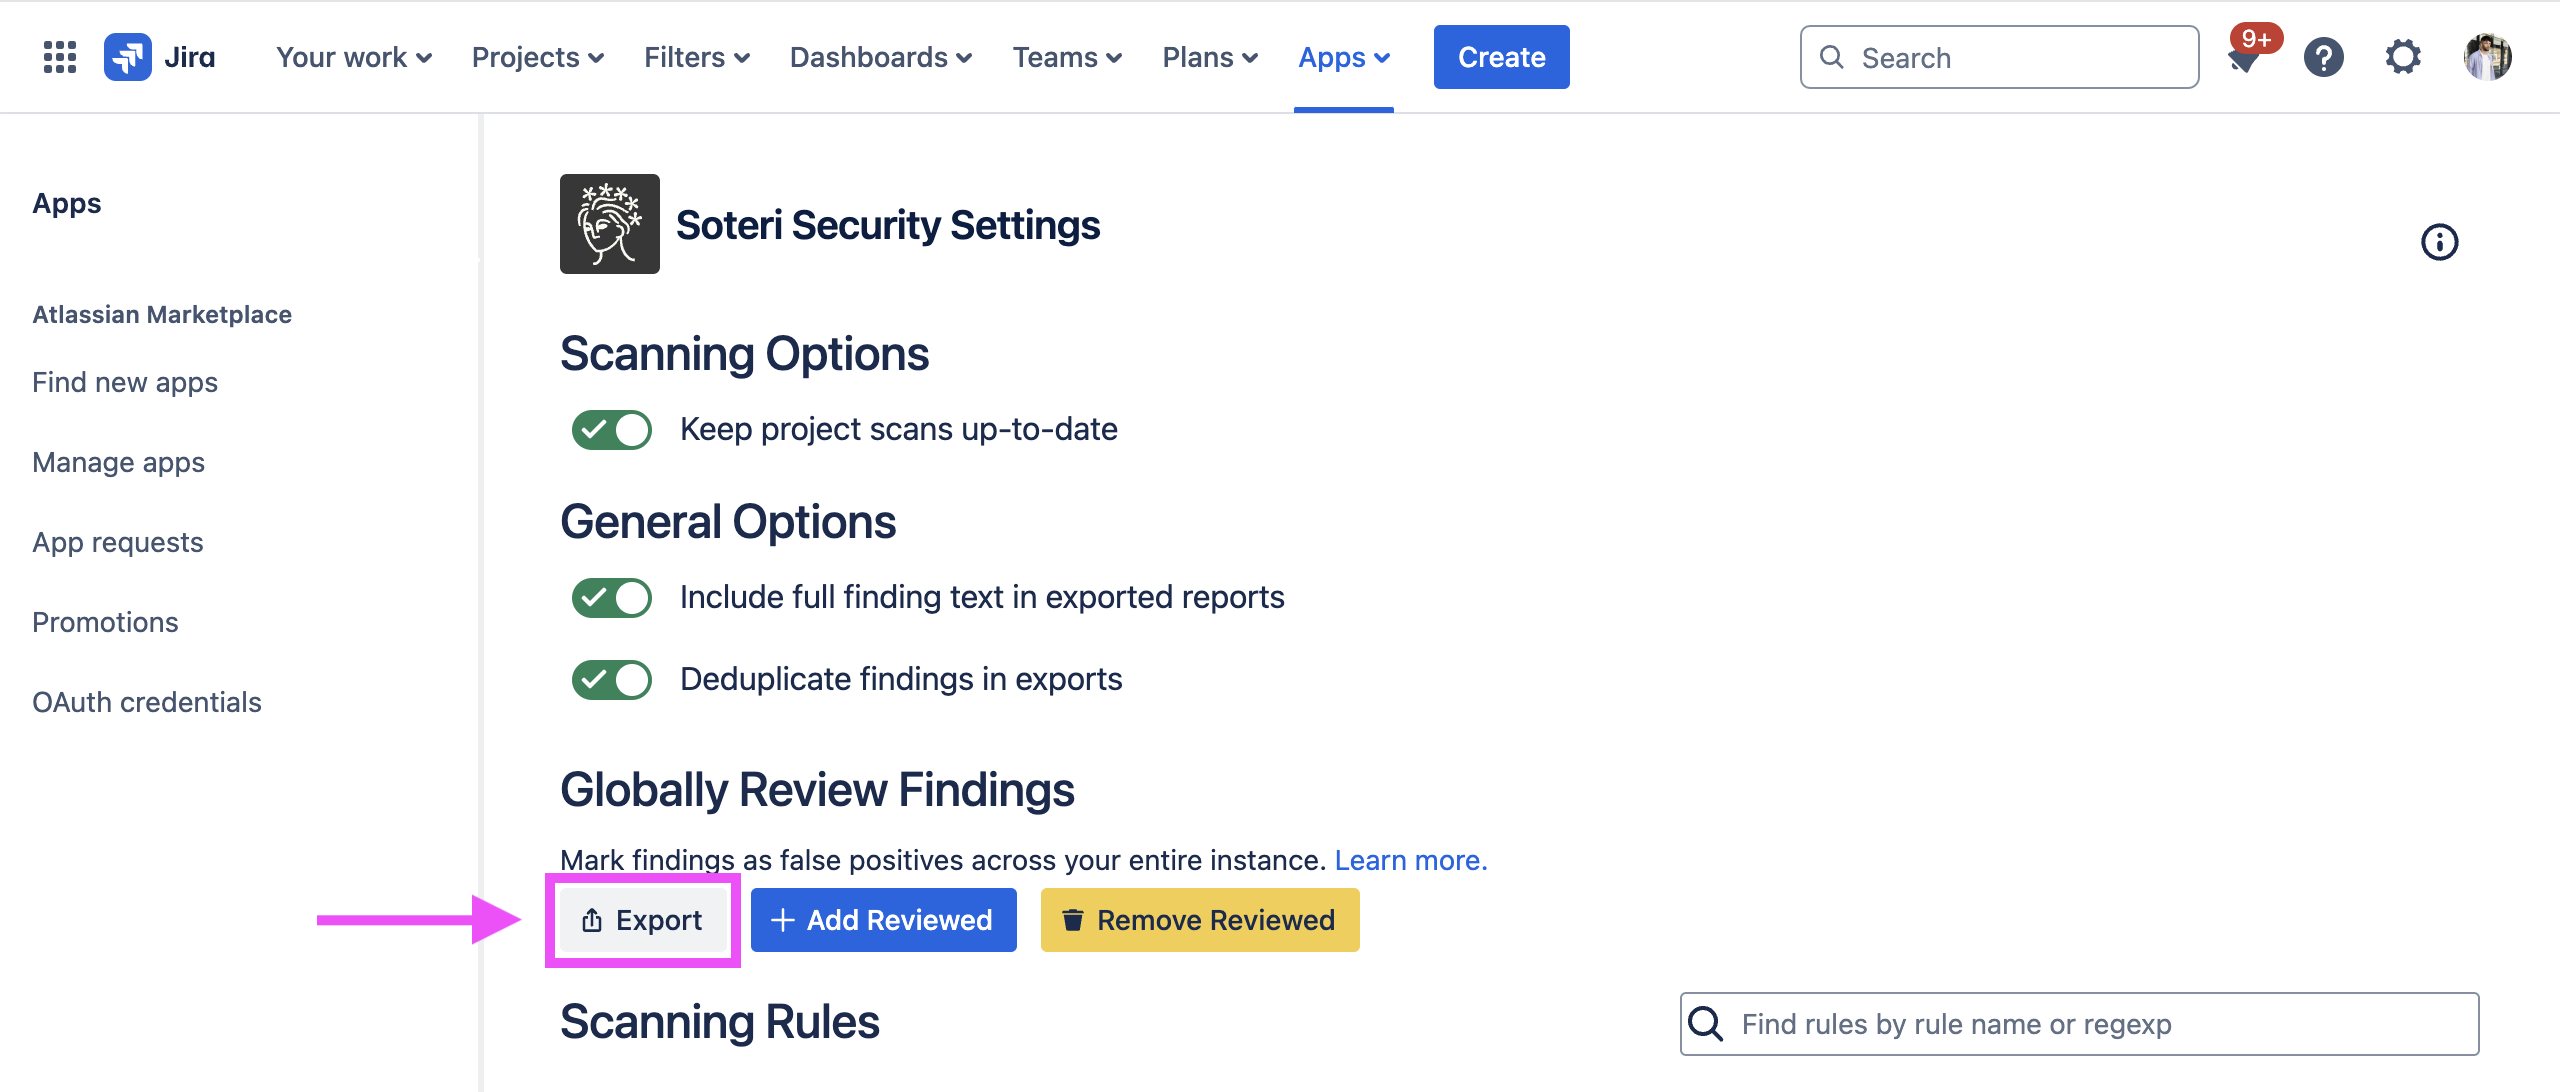Click the Add Reviewed button

pos(883,920)
